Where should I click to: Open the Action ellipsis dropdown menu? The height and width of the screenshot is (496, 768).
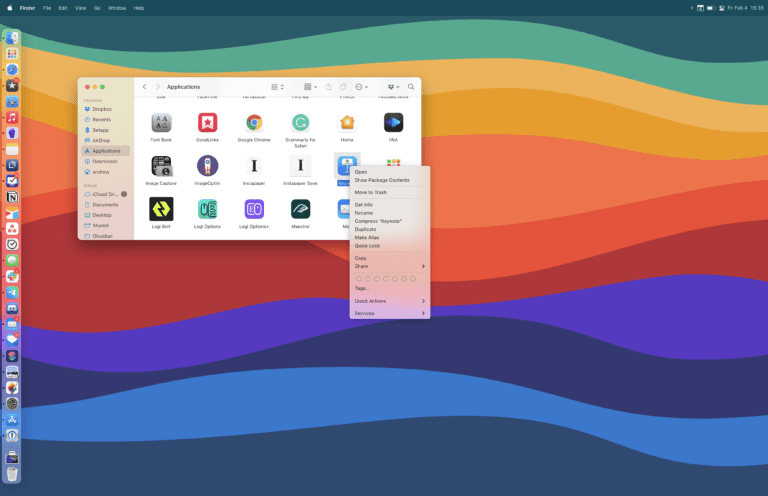(361, 87)
